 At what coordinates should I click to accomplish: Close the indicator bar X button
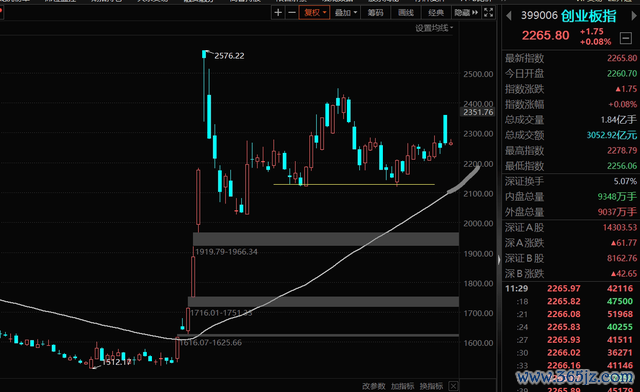[453, 386]
